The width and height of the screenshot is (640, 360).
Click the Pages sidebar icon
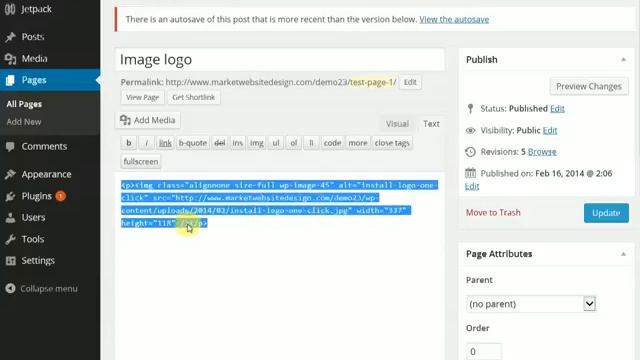coord(10,80)
